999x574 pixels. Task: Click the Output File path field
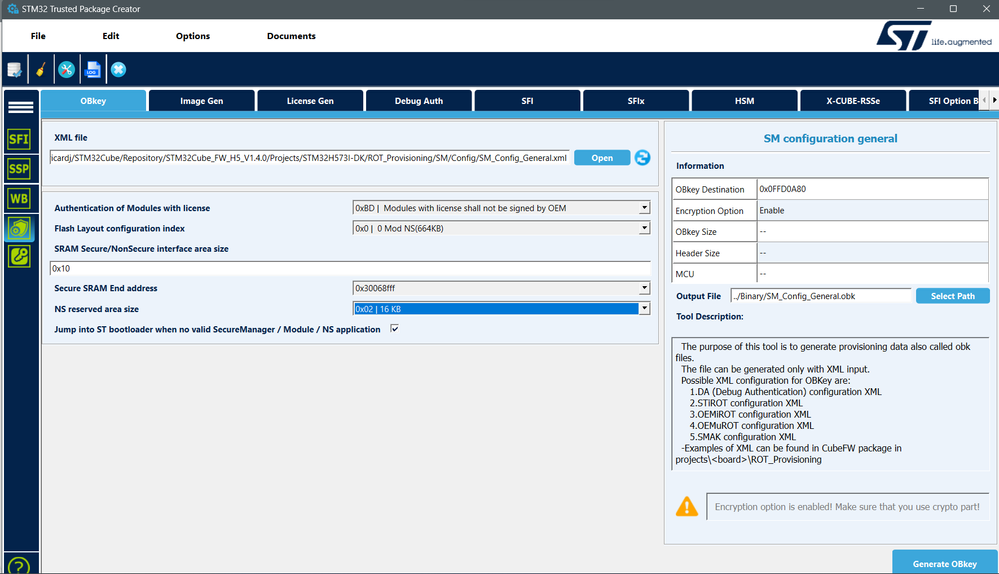coord(821,296)
